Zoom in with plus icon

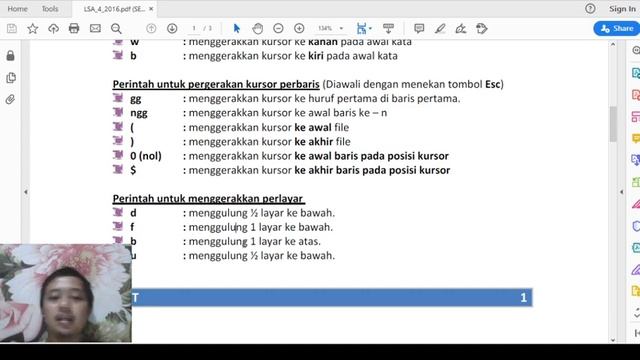(299, 29)
